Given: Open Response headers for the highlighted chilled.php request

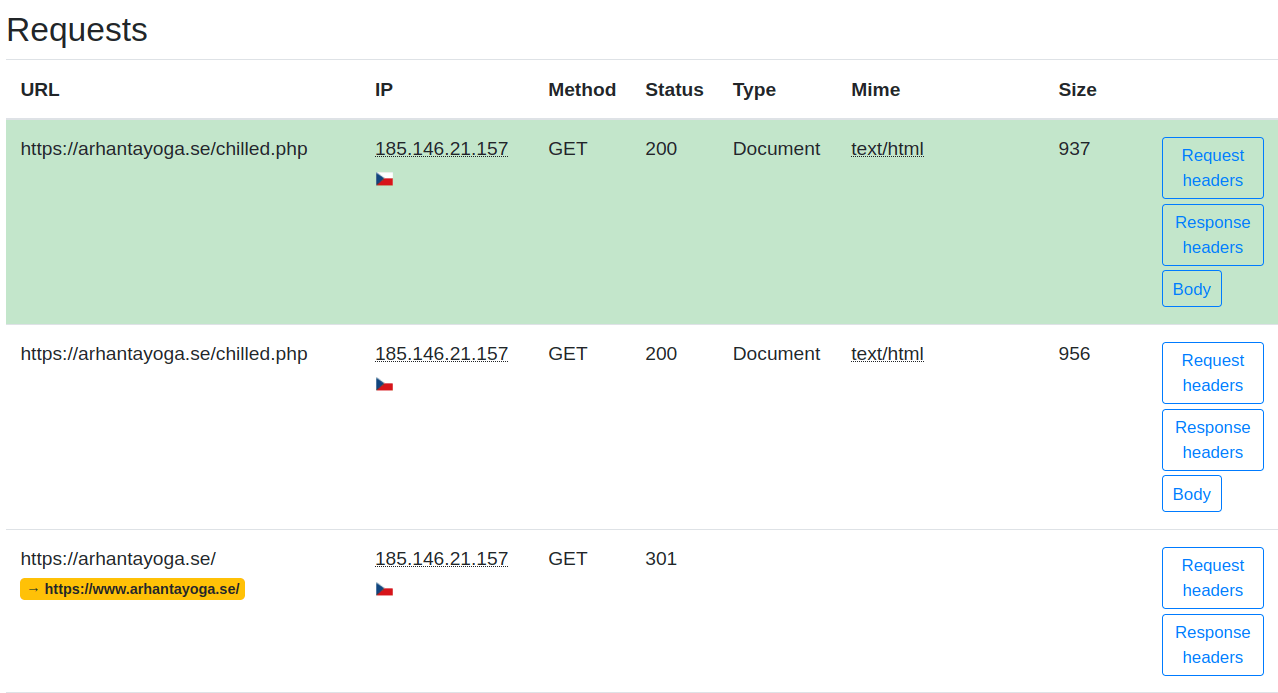Looking at the screenshot, I should [1212, 234].
